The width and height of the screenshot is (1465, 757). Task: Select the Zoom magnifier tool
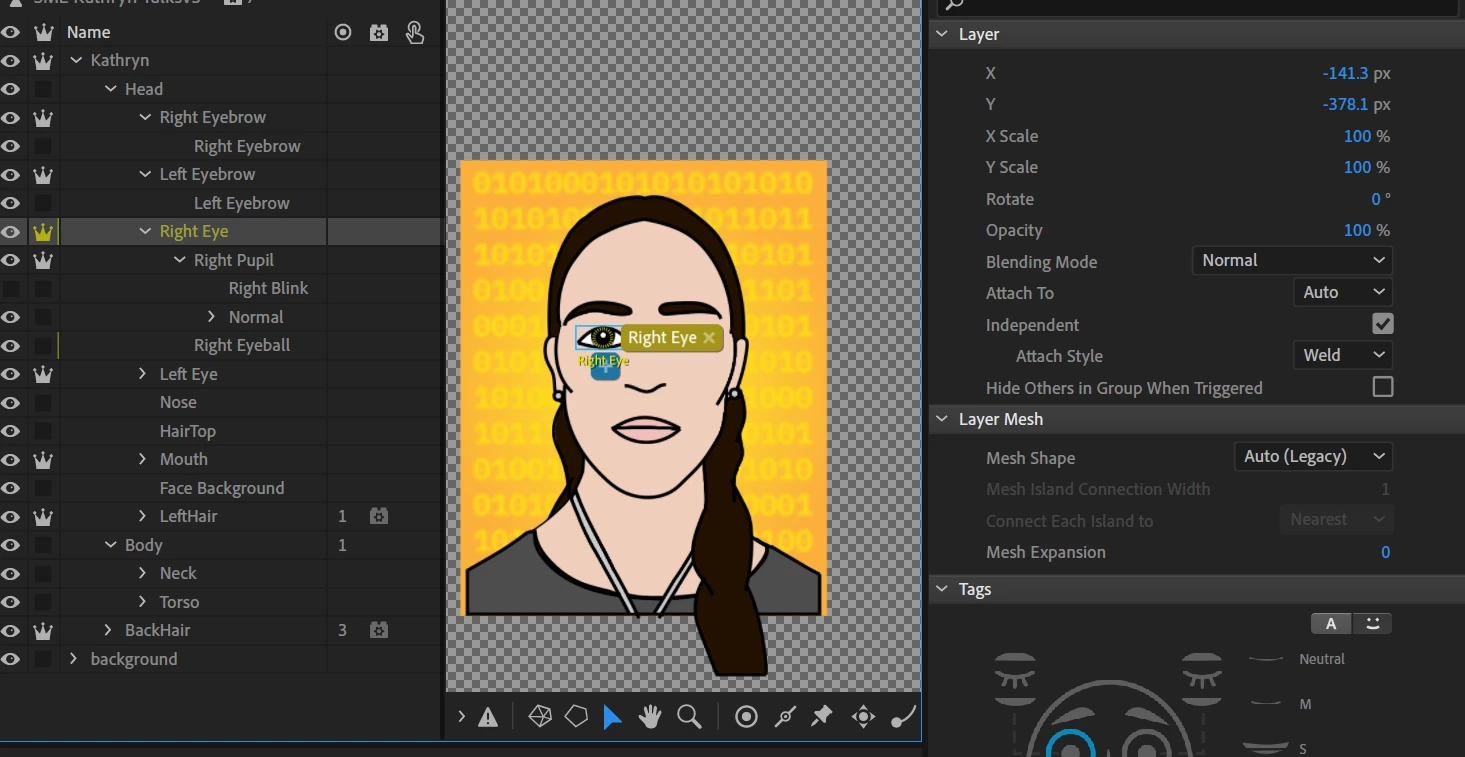point(689,716)
